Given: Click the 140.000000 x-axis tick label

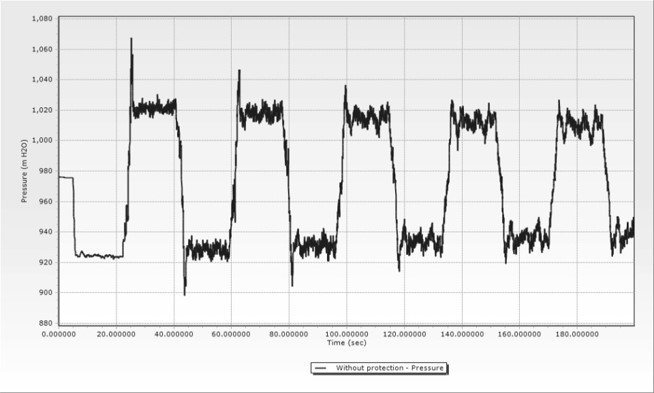Looking at the screenshot, I should click(462, 334).
